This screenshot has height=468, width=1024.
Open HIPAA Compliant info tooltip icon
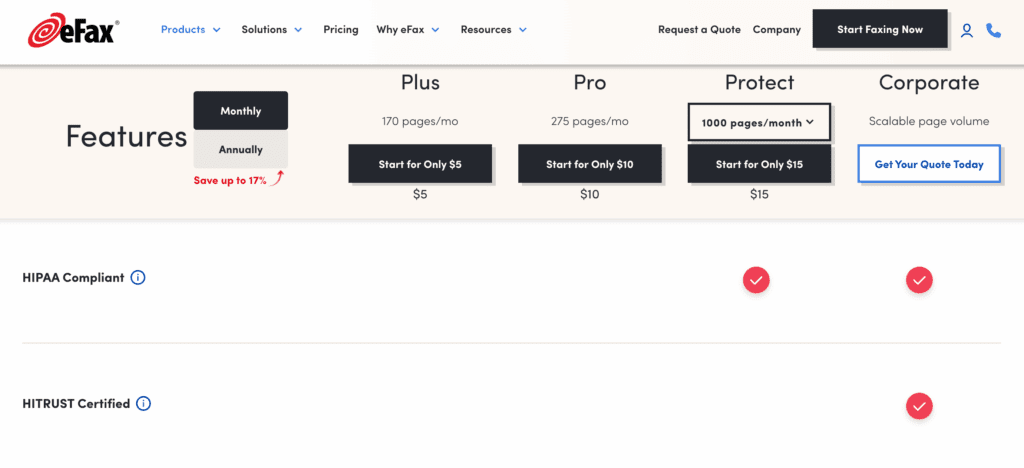pyautogui.click(x=138, y=277)
